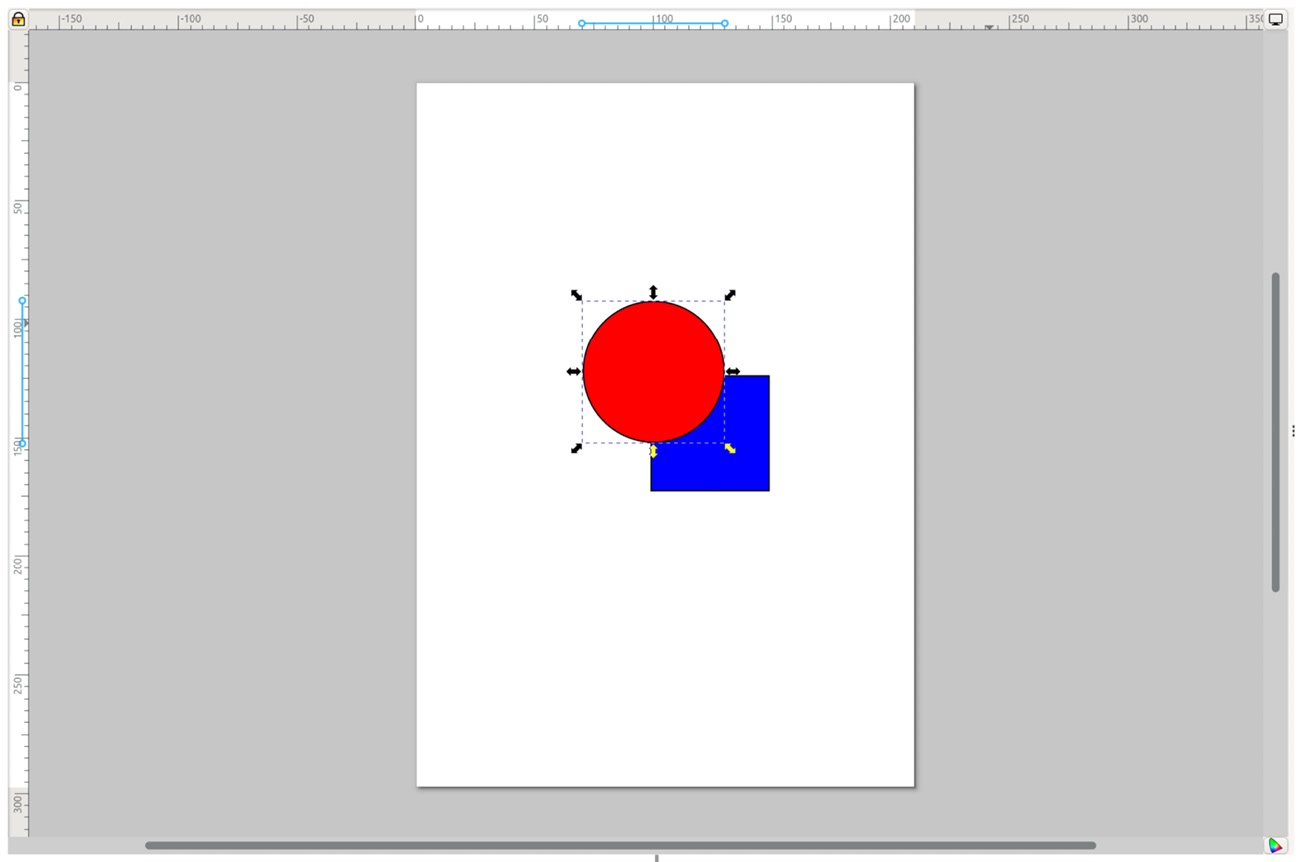
Task: Click the yellow bottom-right corner scale handle
Action: [x=730, y=448]
